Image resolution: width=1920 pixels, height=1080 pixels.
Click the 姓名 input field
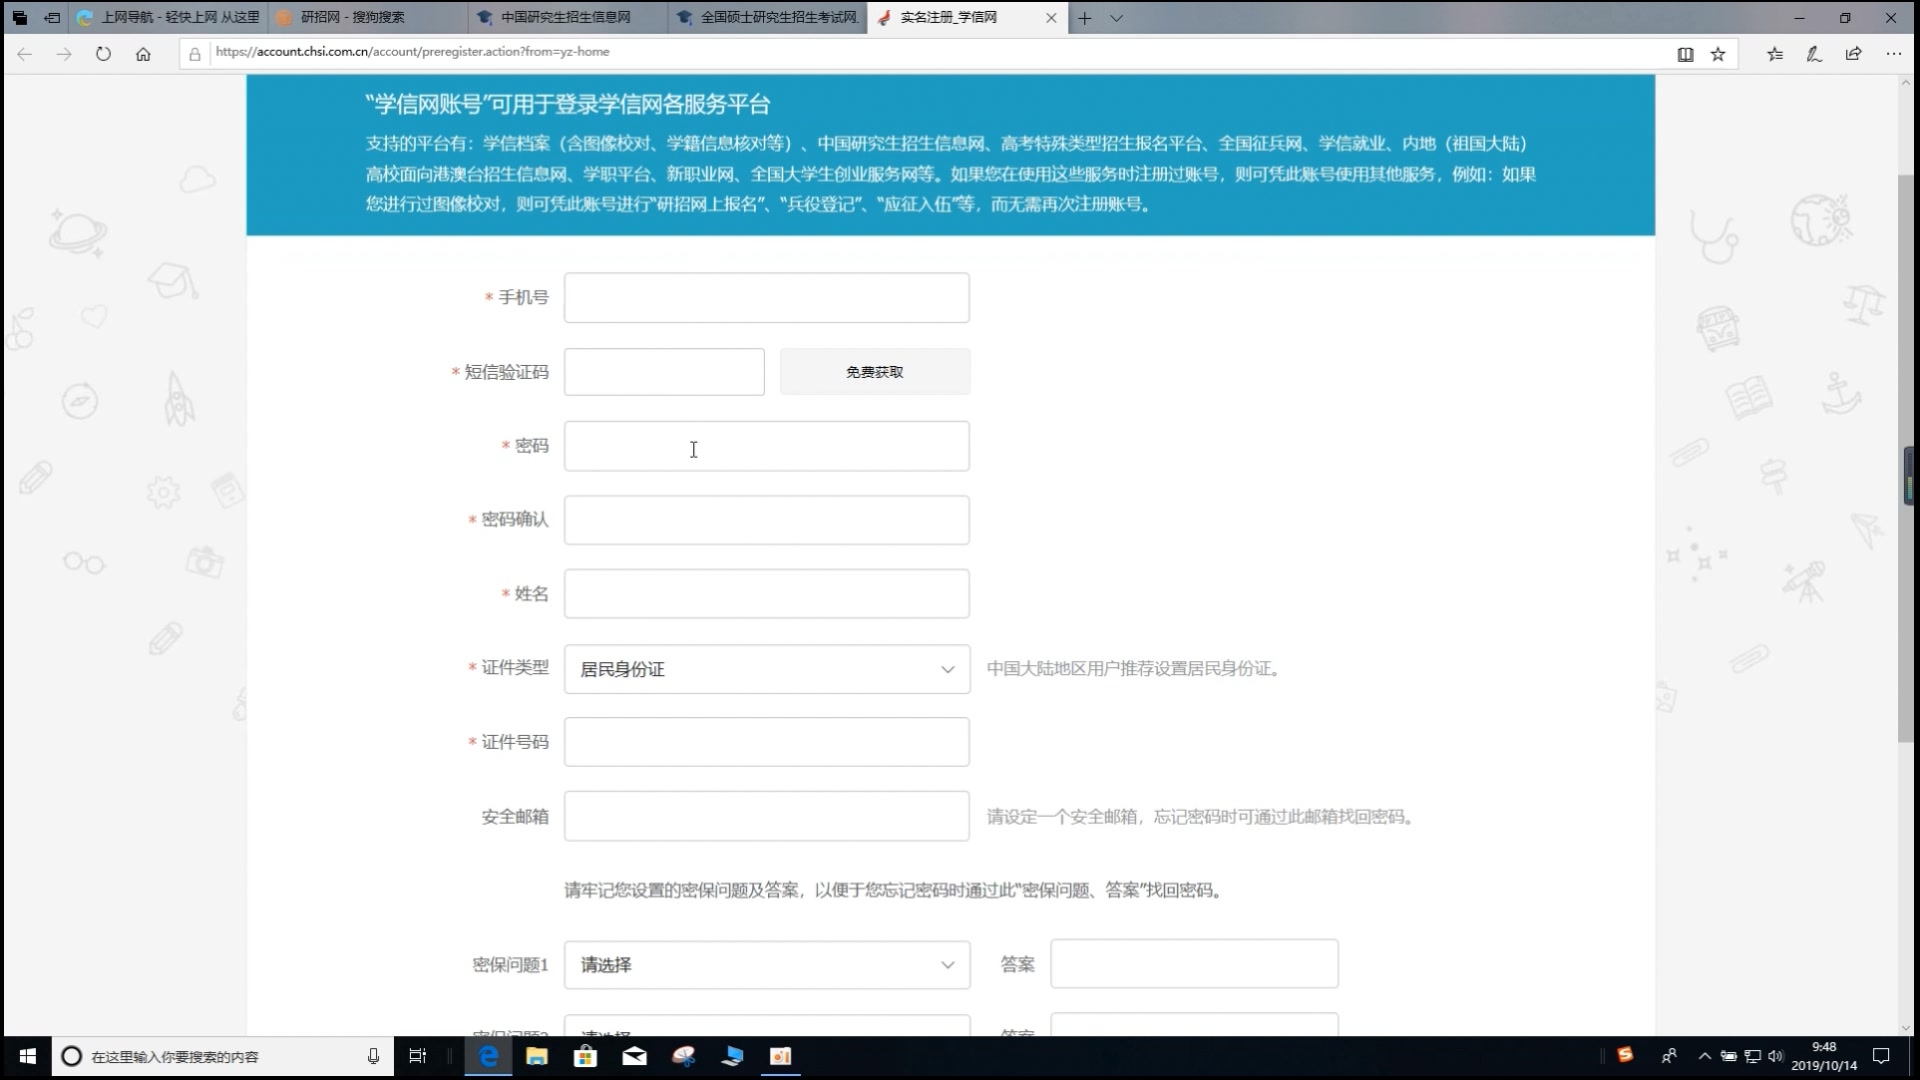click(766, 594)
